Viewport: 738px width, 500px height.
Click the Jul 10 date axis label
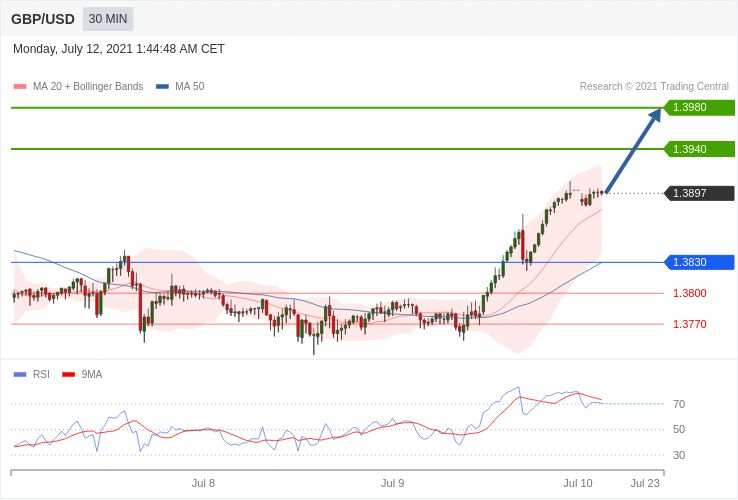pyautogui.click(x=577, y=483)
